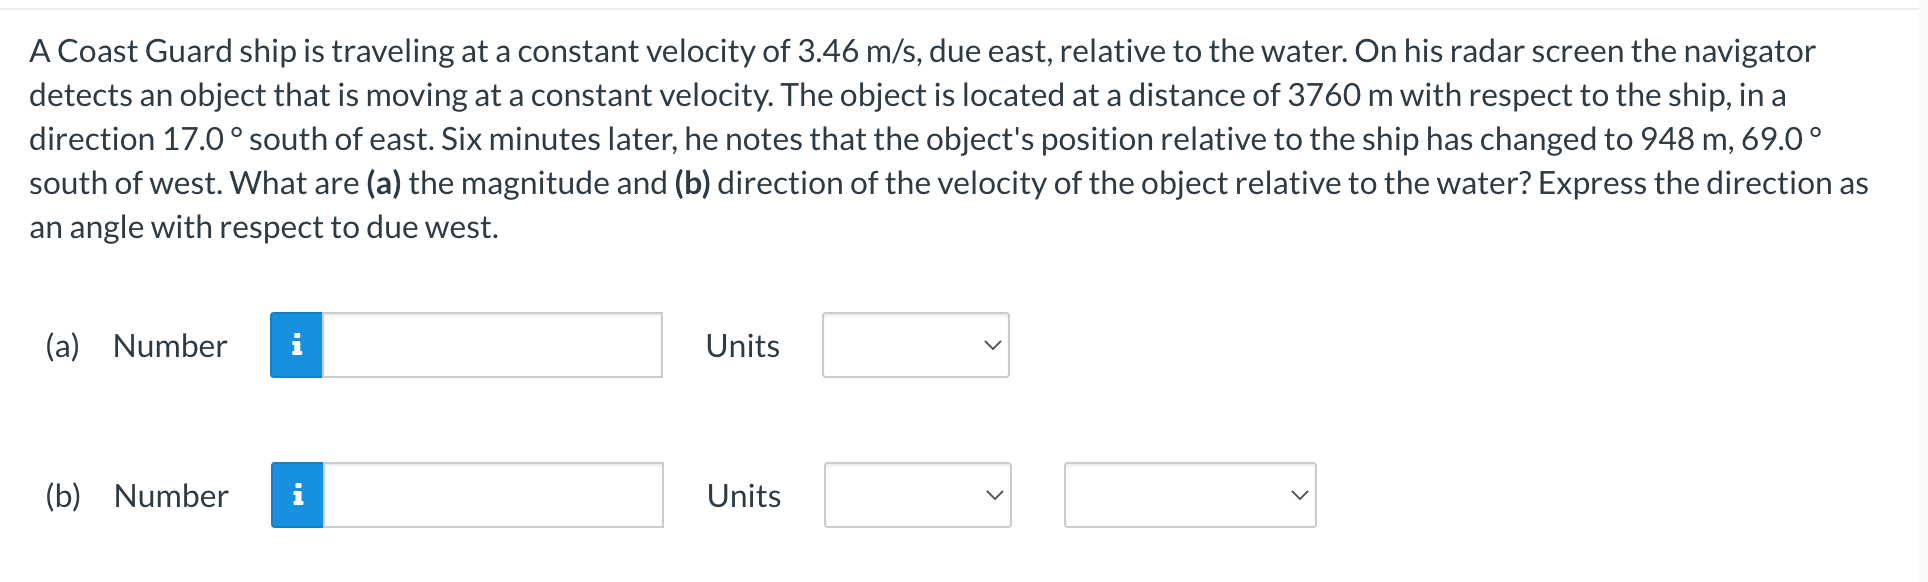Open the first Units dropdown for part (b)

tap(917, 495)
